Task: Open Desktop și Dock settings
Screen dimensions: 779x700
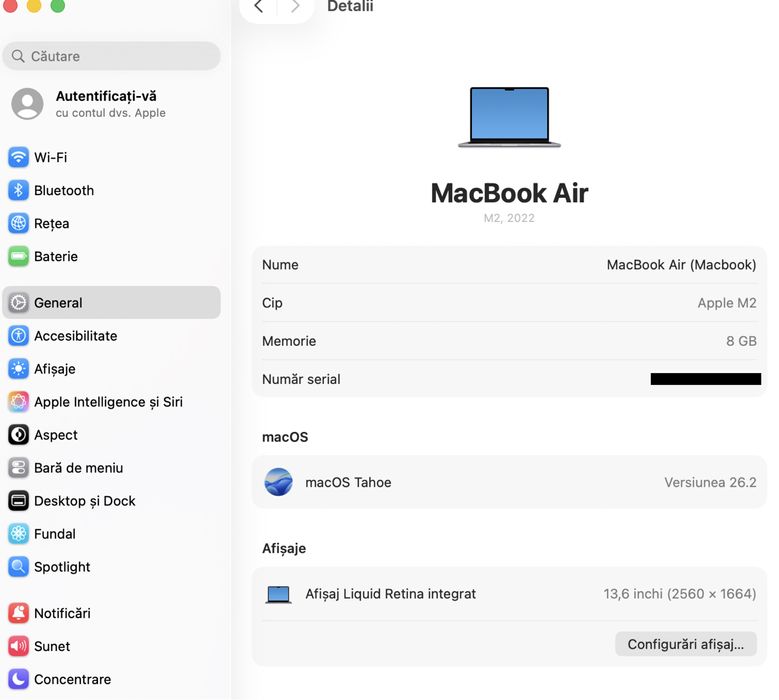Action: click(x=111, y=501)
